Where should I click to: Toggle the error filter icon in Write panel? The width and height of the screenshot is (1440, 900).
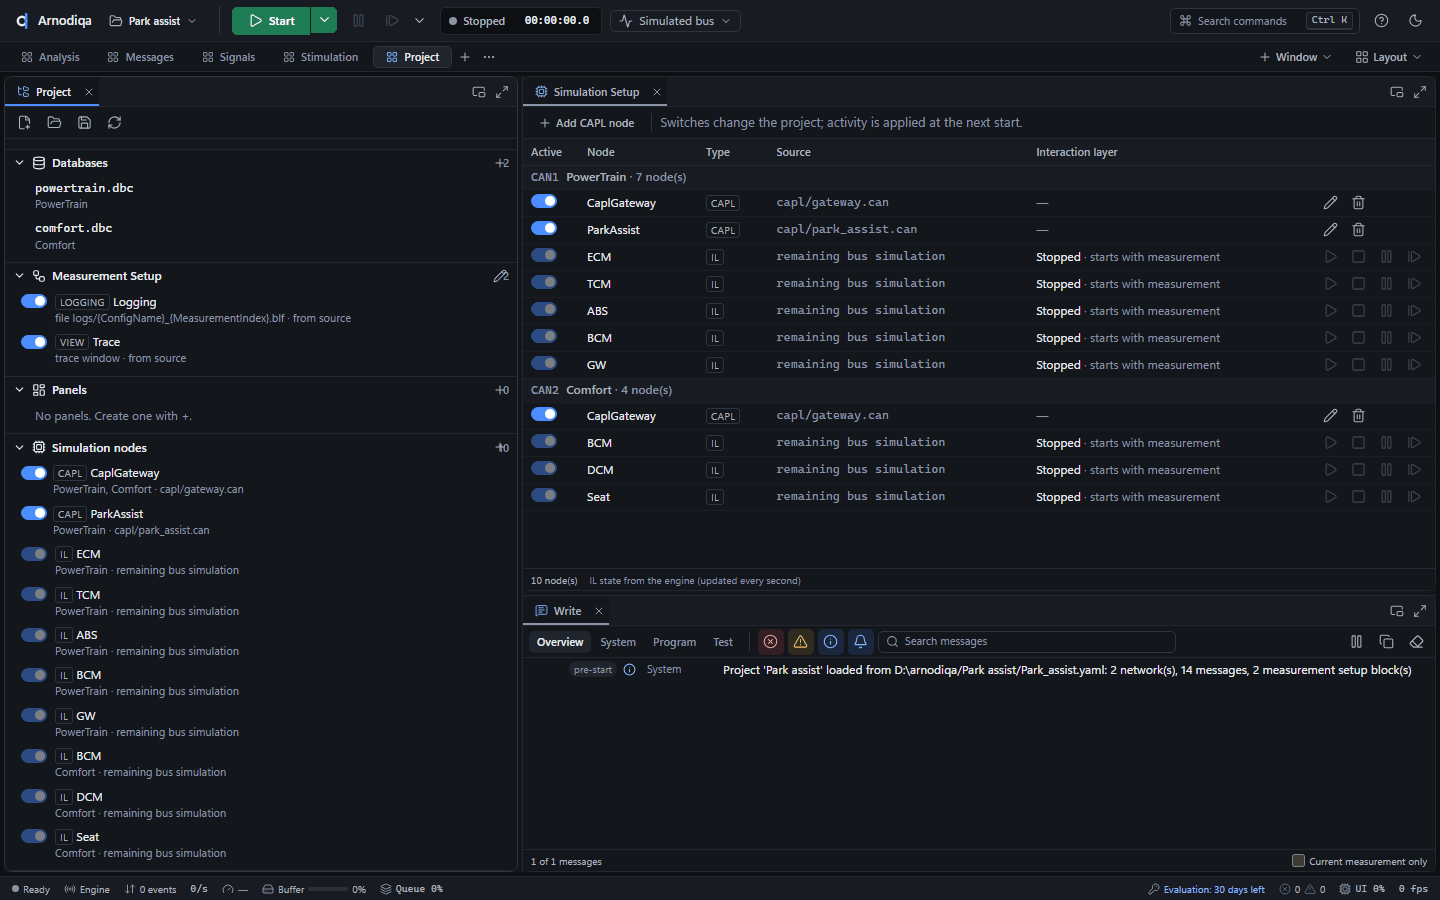tap(770, 642)
